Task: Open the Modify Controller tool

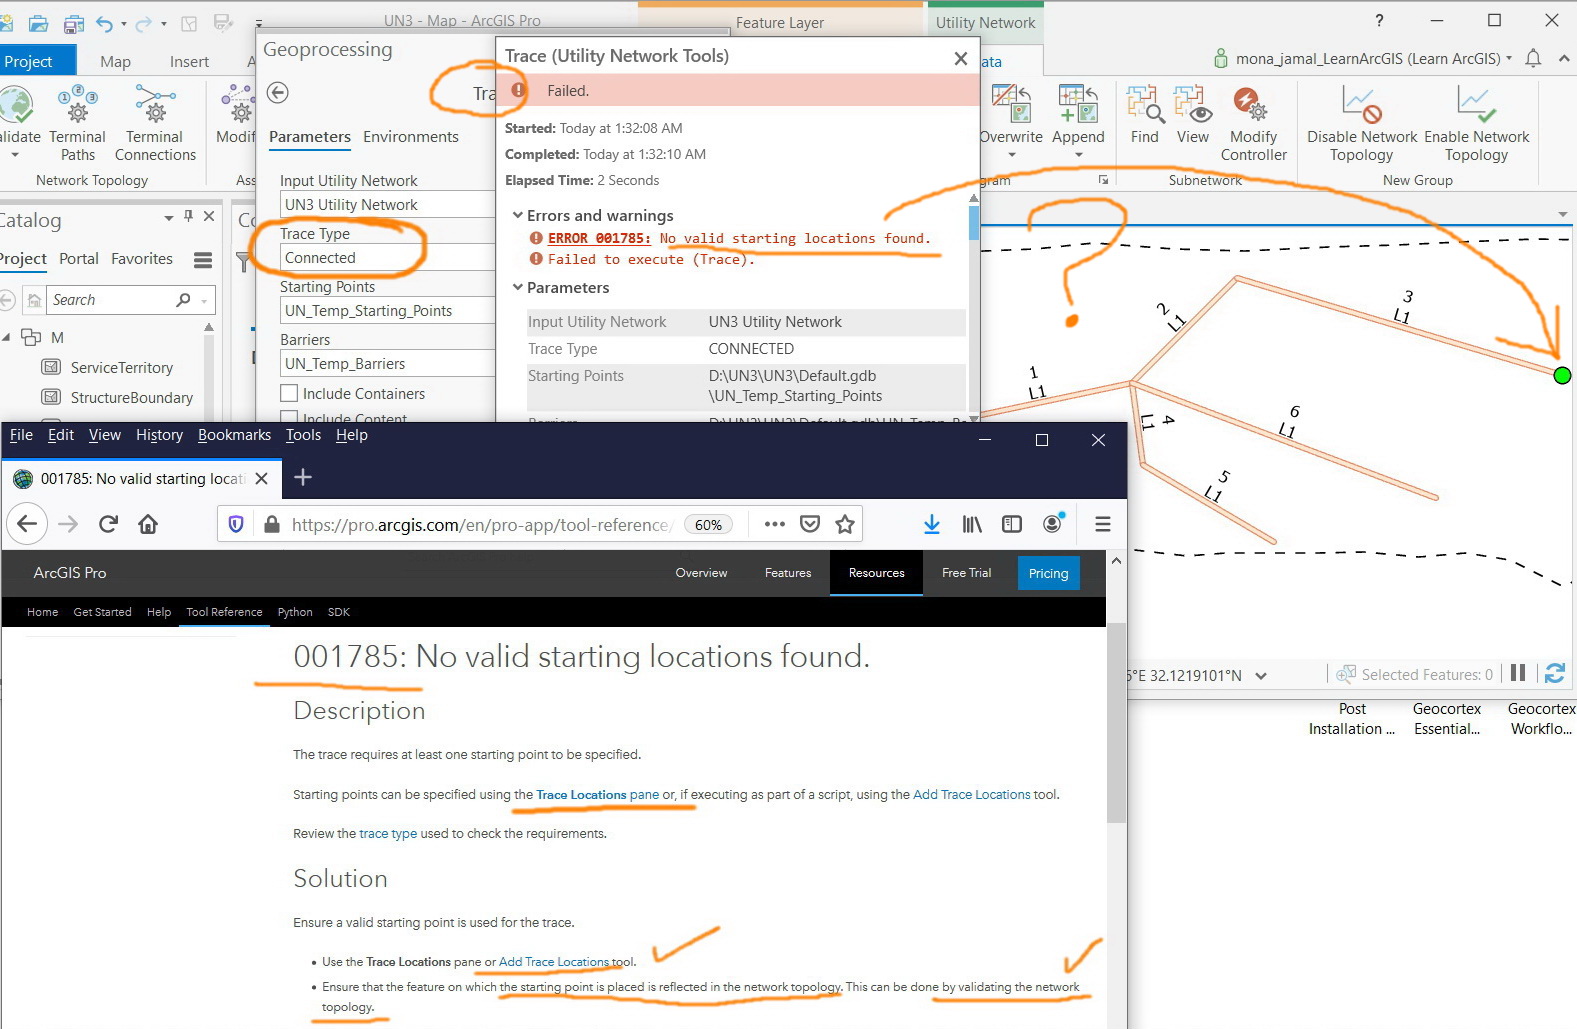Action: coord(1253,122)
